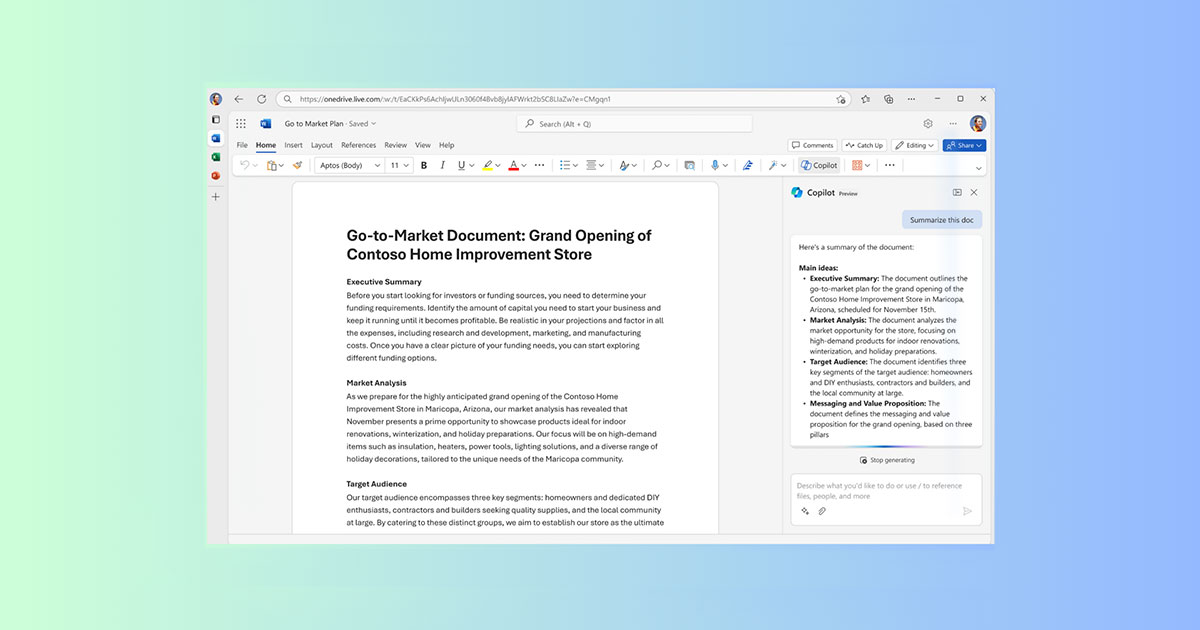Click the orange grid add-ins icon
Image resolution: width=1200 pixels, height=630 pixels.
point(857,165)
